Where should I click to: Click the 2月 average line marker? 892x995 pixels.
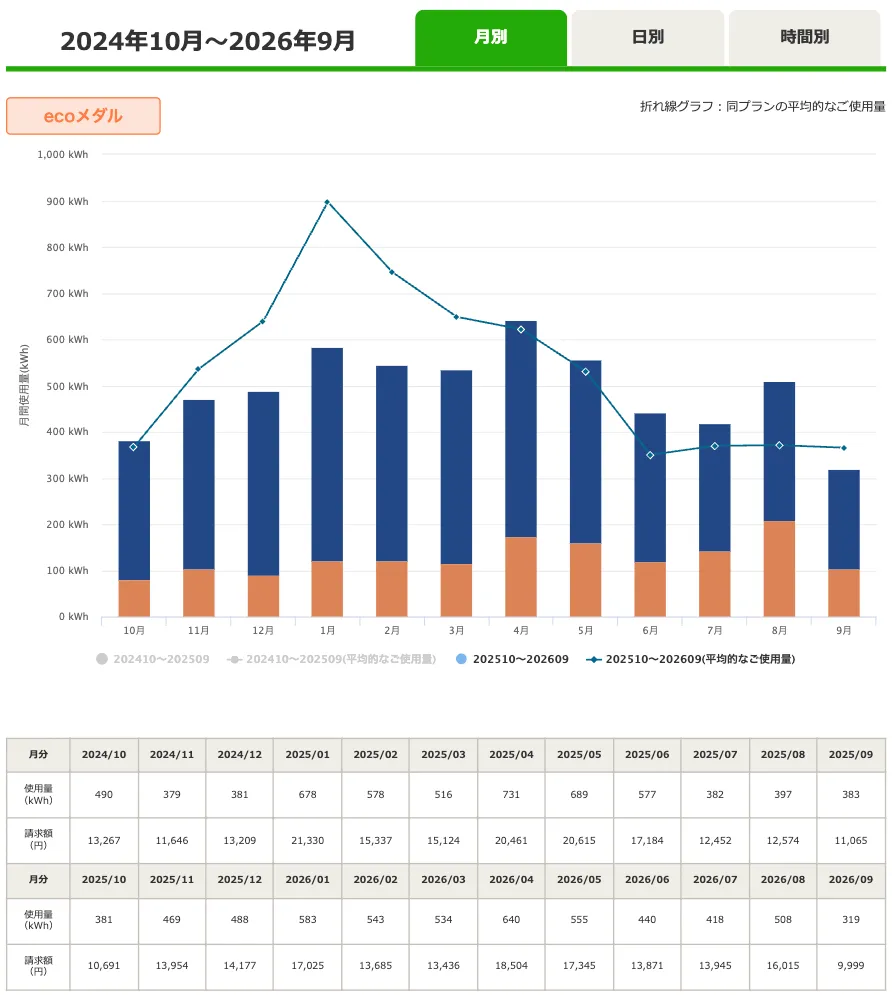pyautogui.click(x=391, y=272)
